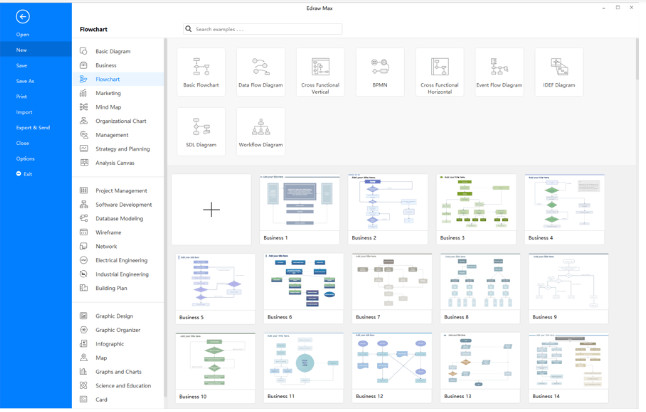Open Options in the sidebar

pos(25,159)
